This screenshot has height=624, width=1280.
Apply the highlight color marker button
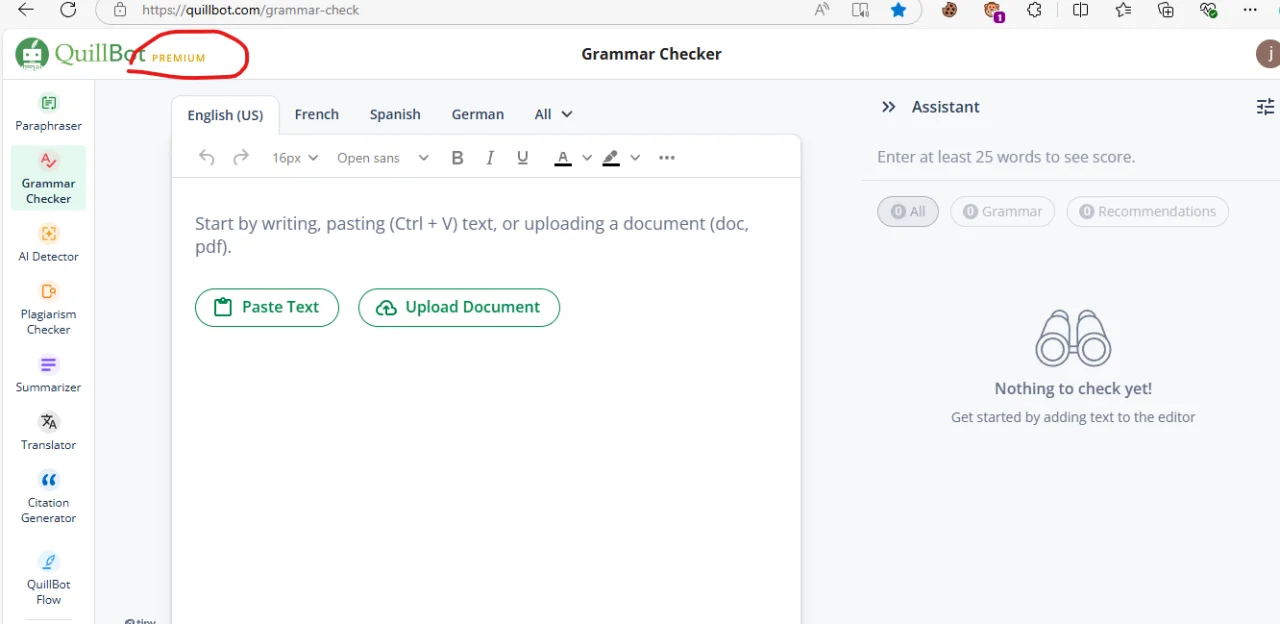[x=611, y=158]
